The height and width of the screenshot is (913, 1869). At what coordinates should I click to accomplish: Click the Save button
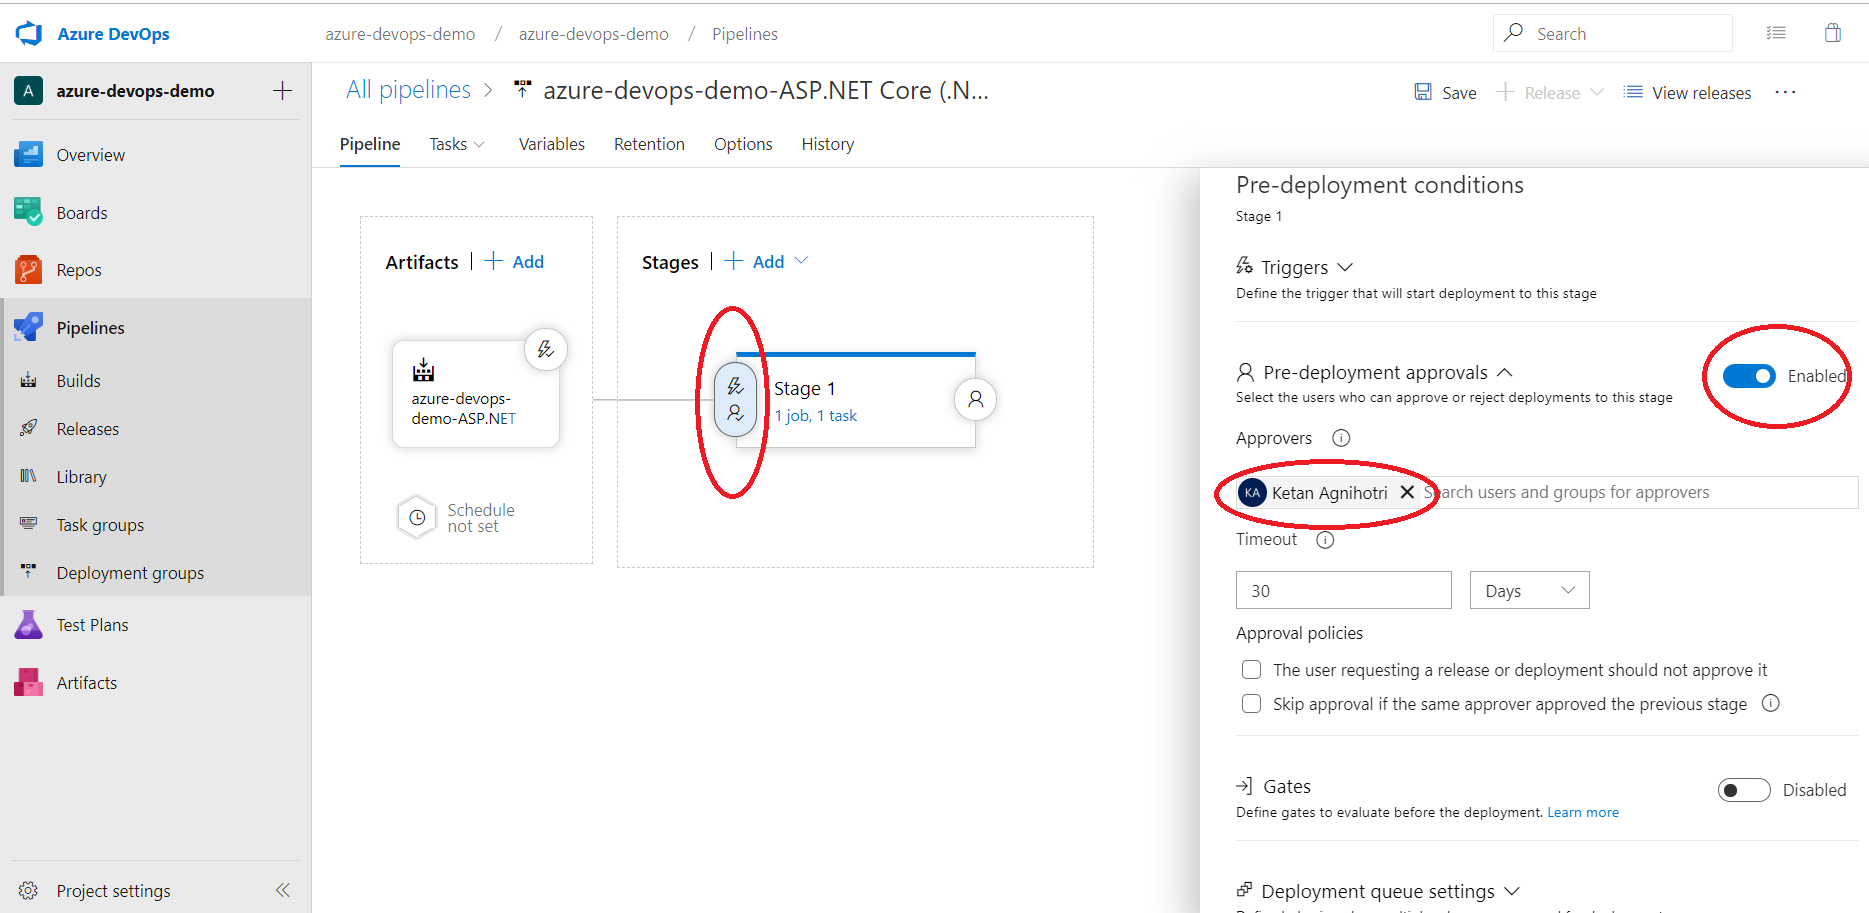point(1445,92)
